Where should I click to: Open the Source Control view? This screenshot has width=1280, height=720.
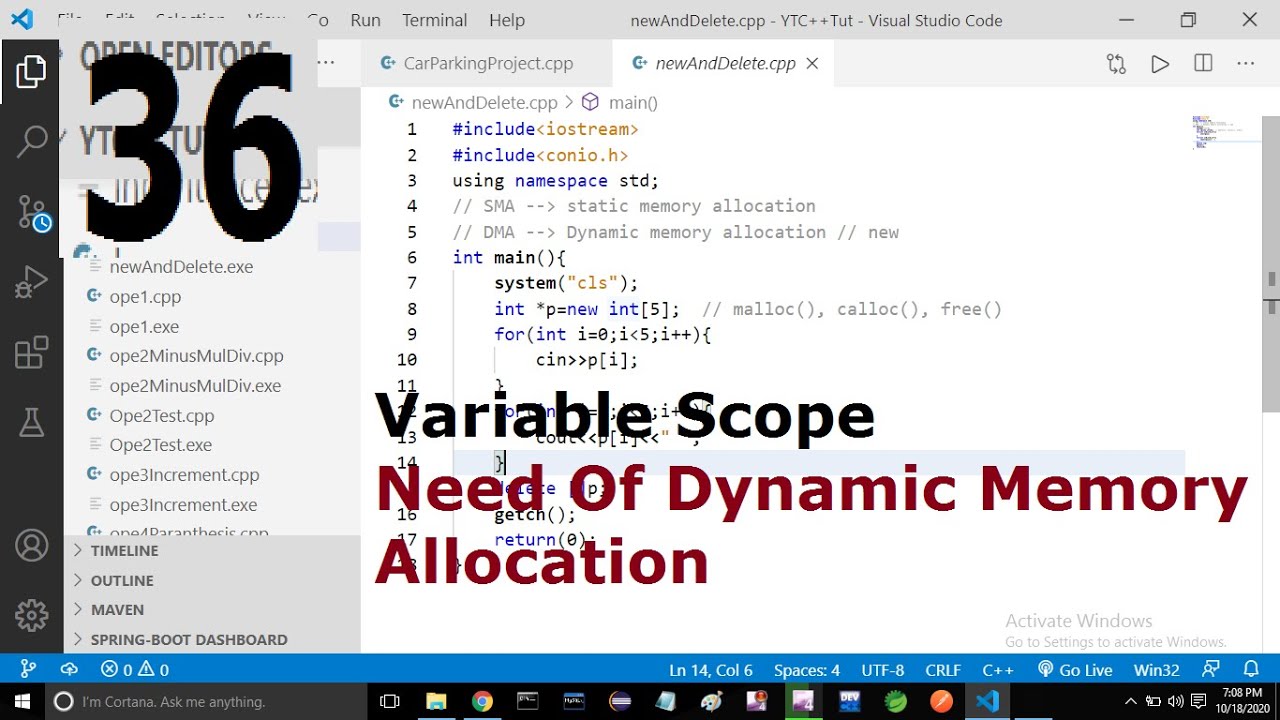(x=33, y=212)
